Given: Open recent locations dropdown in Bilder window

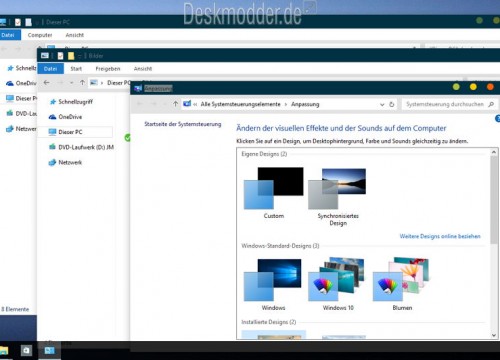Looking at the screenshot, I should 71,83.
